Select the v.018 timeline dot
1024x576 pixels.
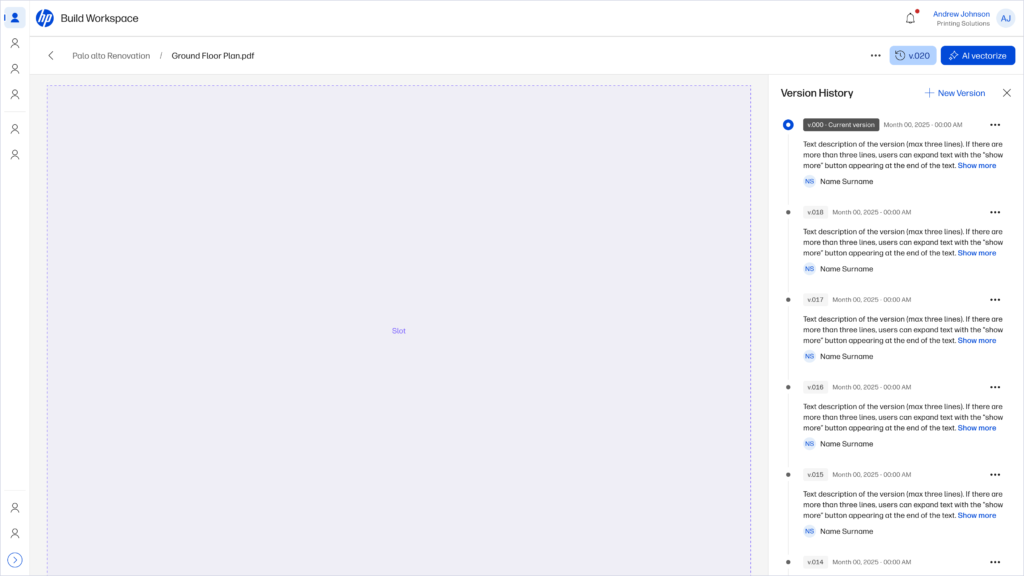tap(788, 212)
